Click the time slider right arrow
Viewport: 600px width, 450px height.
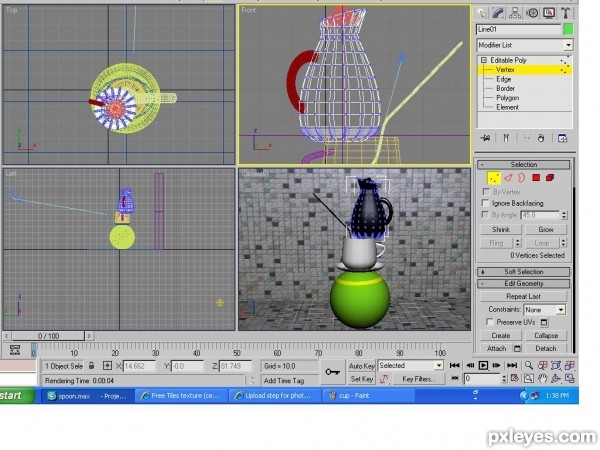(89, 336)
